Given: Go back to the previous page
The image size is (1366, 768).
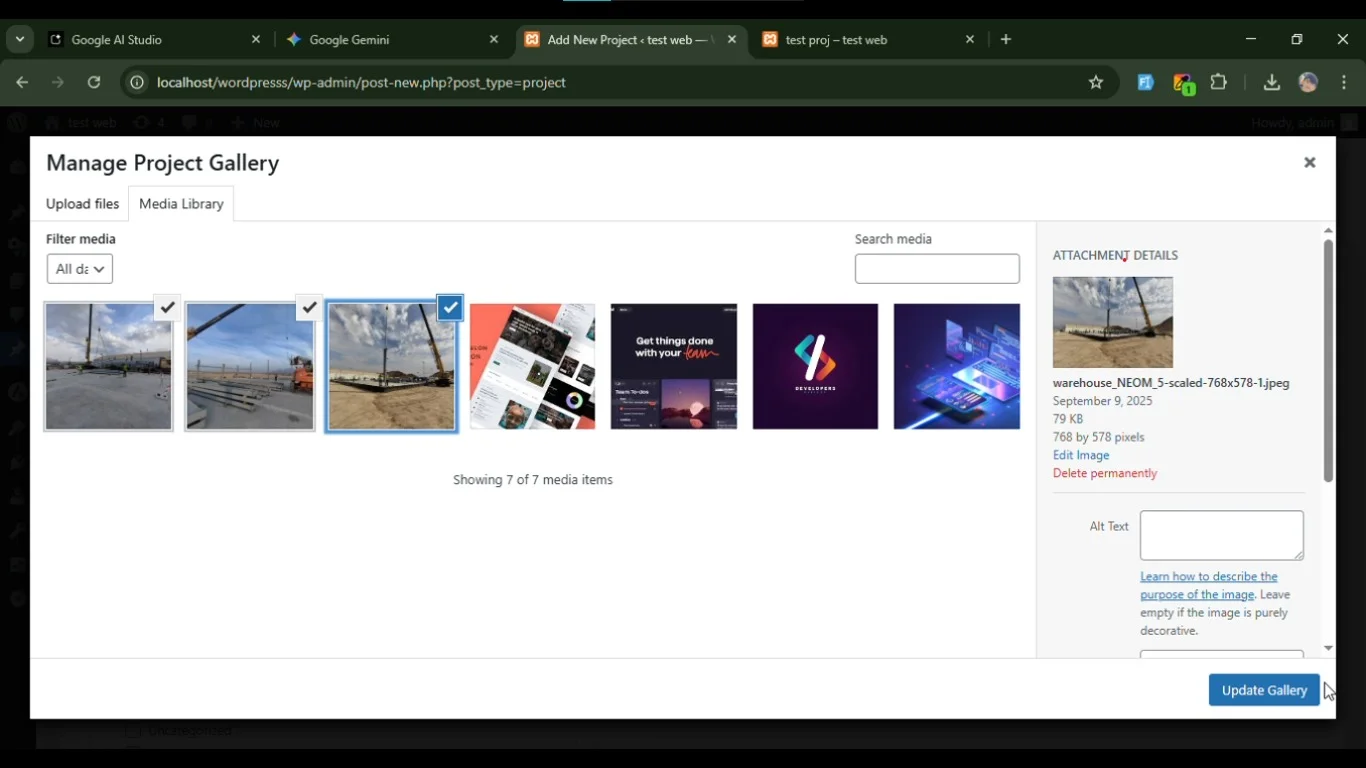Looking at the screenshot, I should 22,83.
